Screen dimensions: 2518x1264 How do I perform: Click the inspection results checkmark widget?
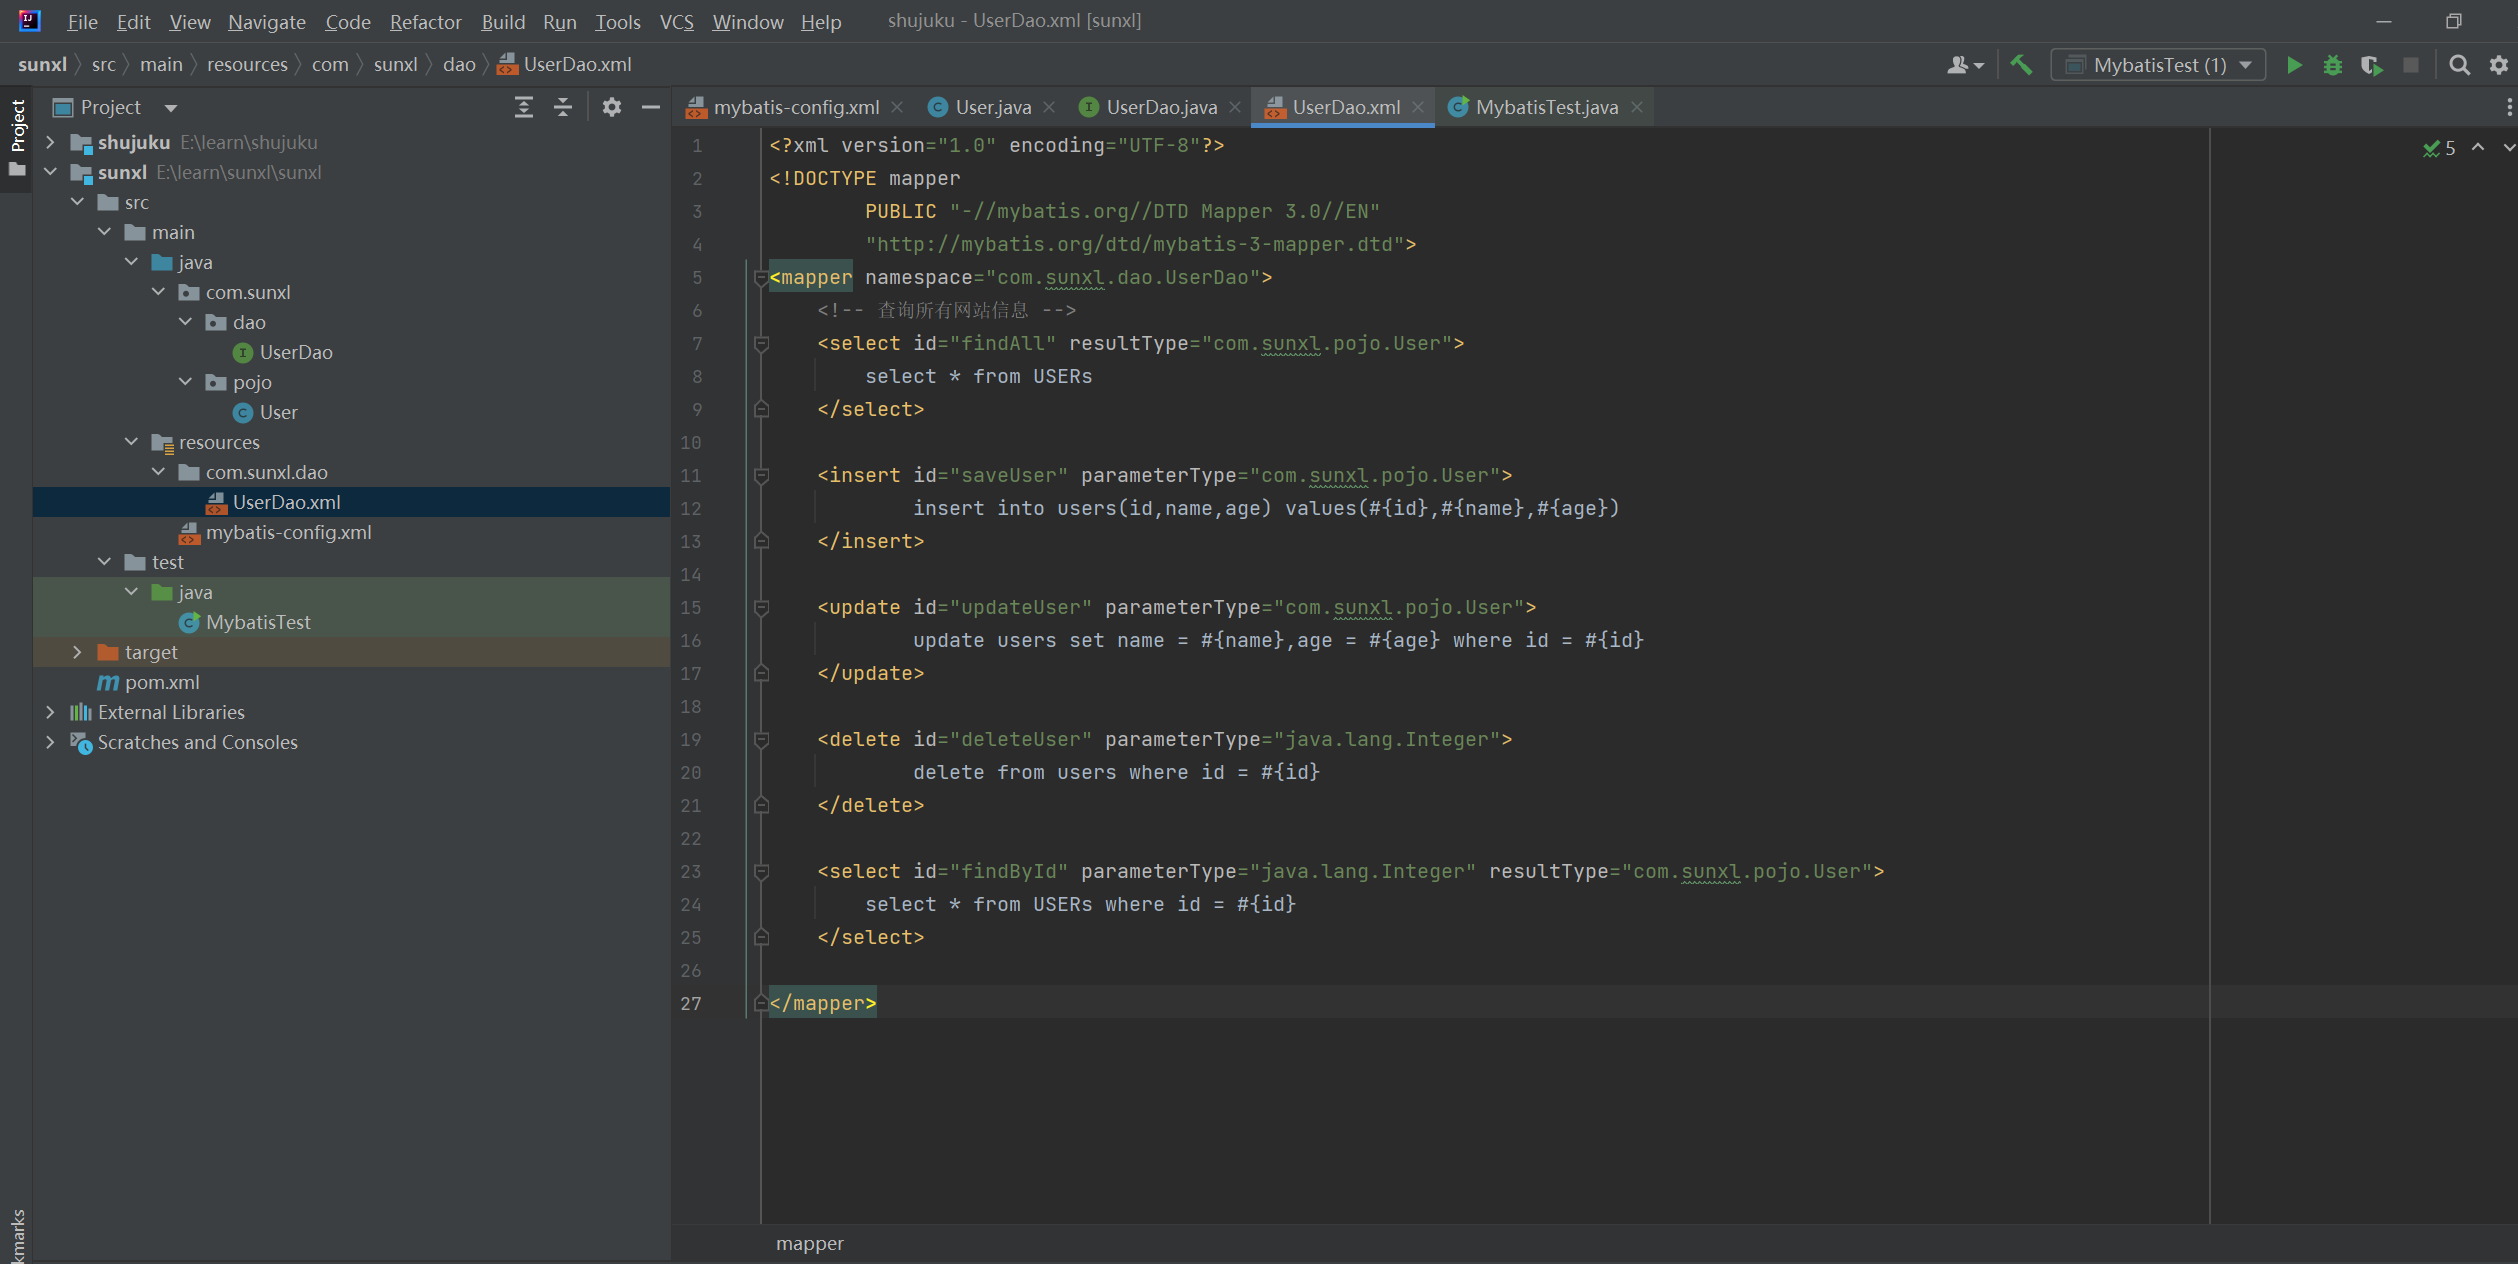(2438, 148)
